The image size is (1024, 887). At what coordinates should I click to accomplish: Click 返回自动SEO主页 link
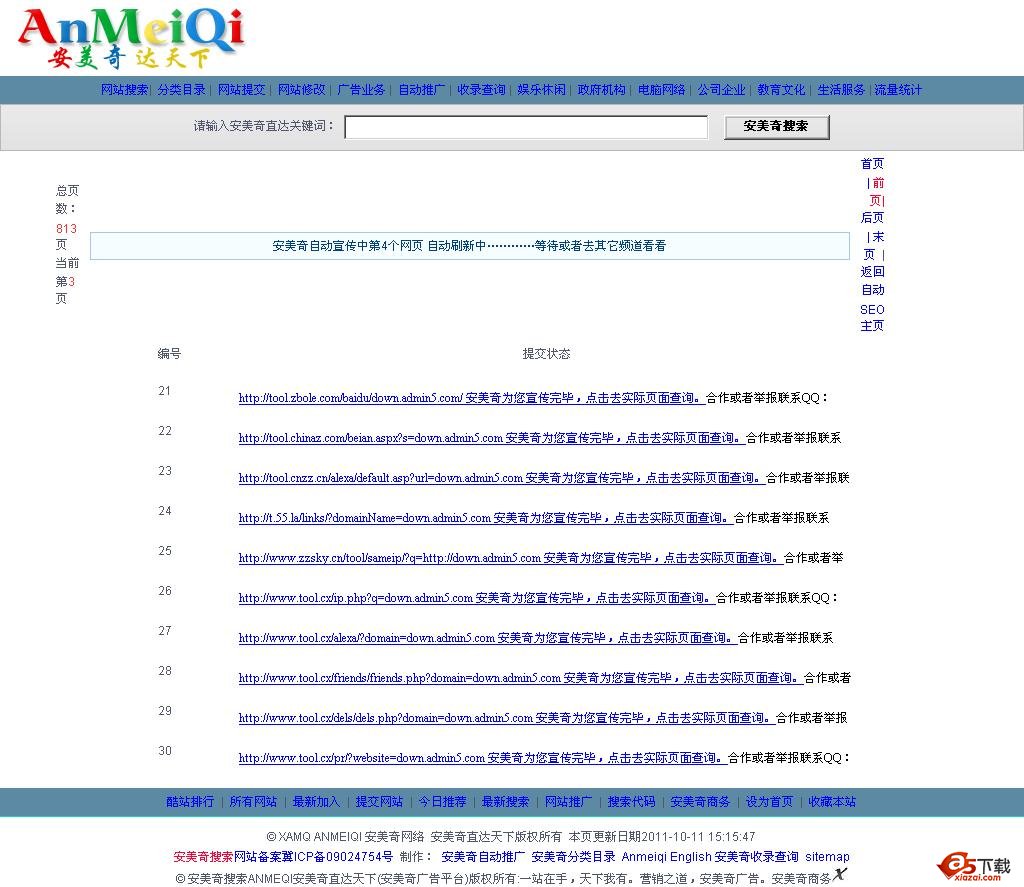(872, 298)
